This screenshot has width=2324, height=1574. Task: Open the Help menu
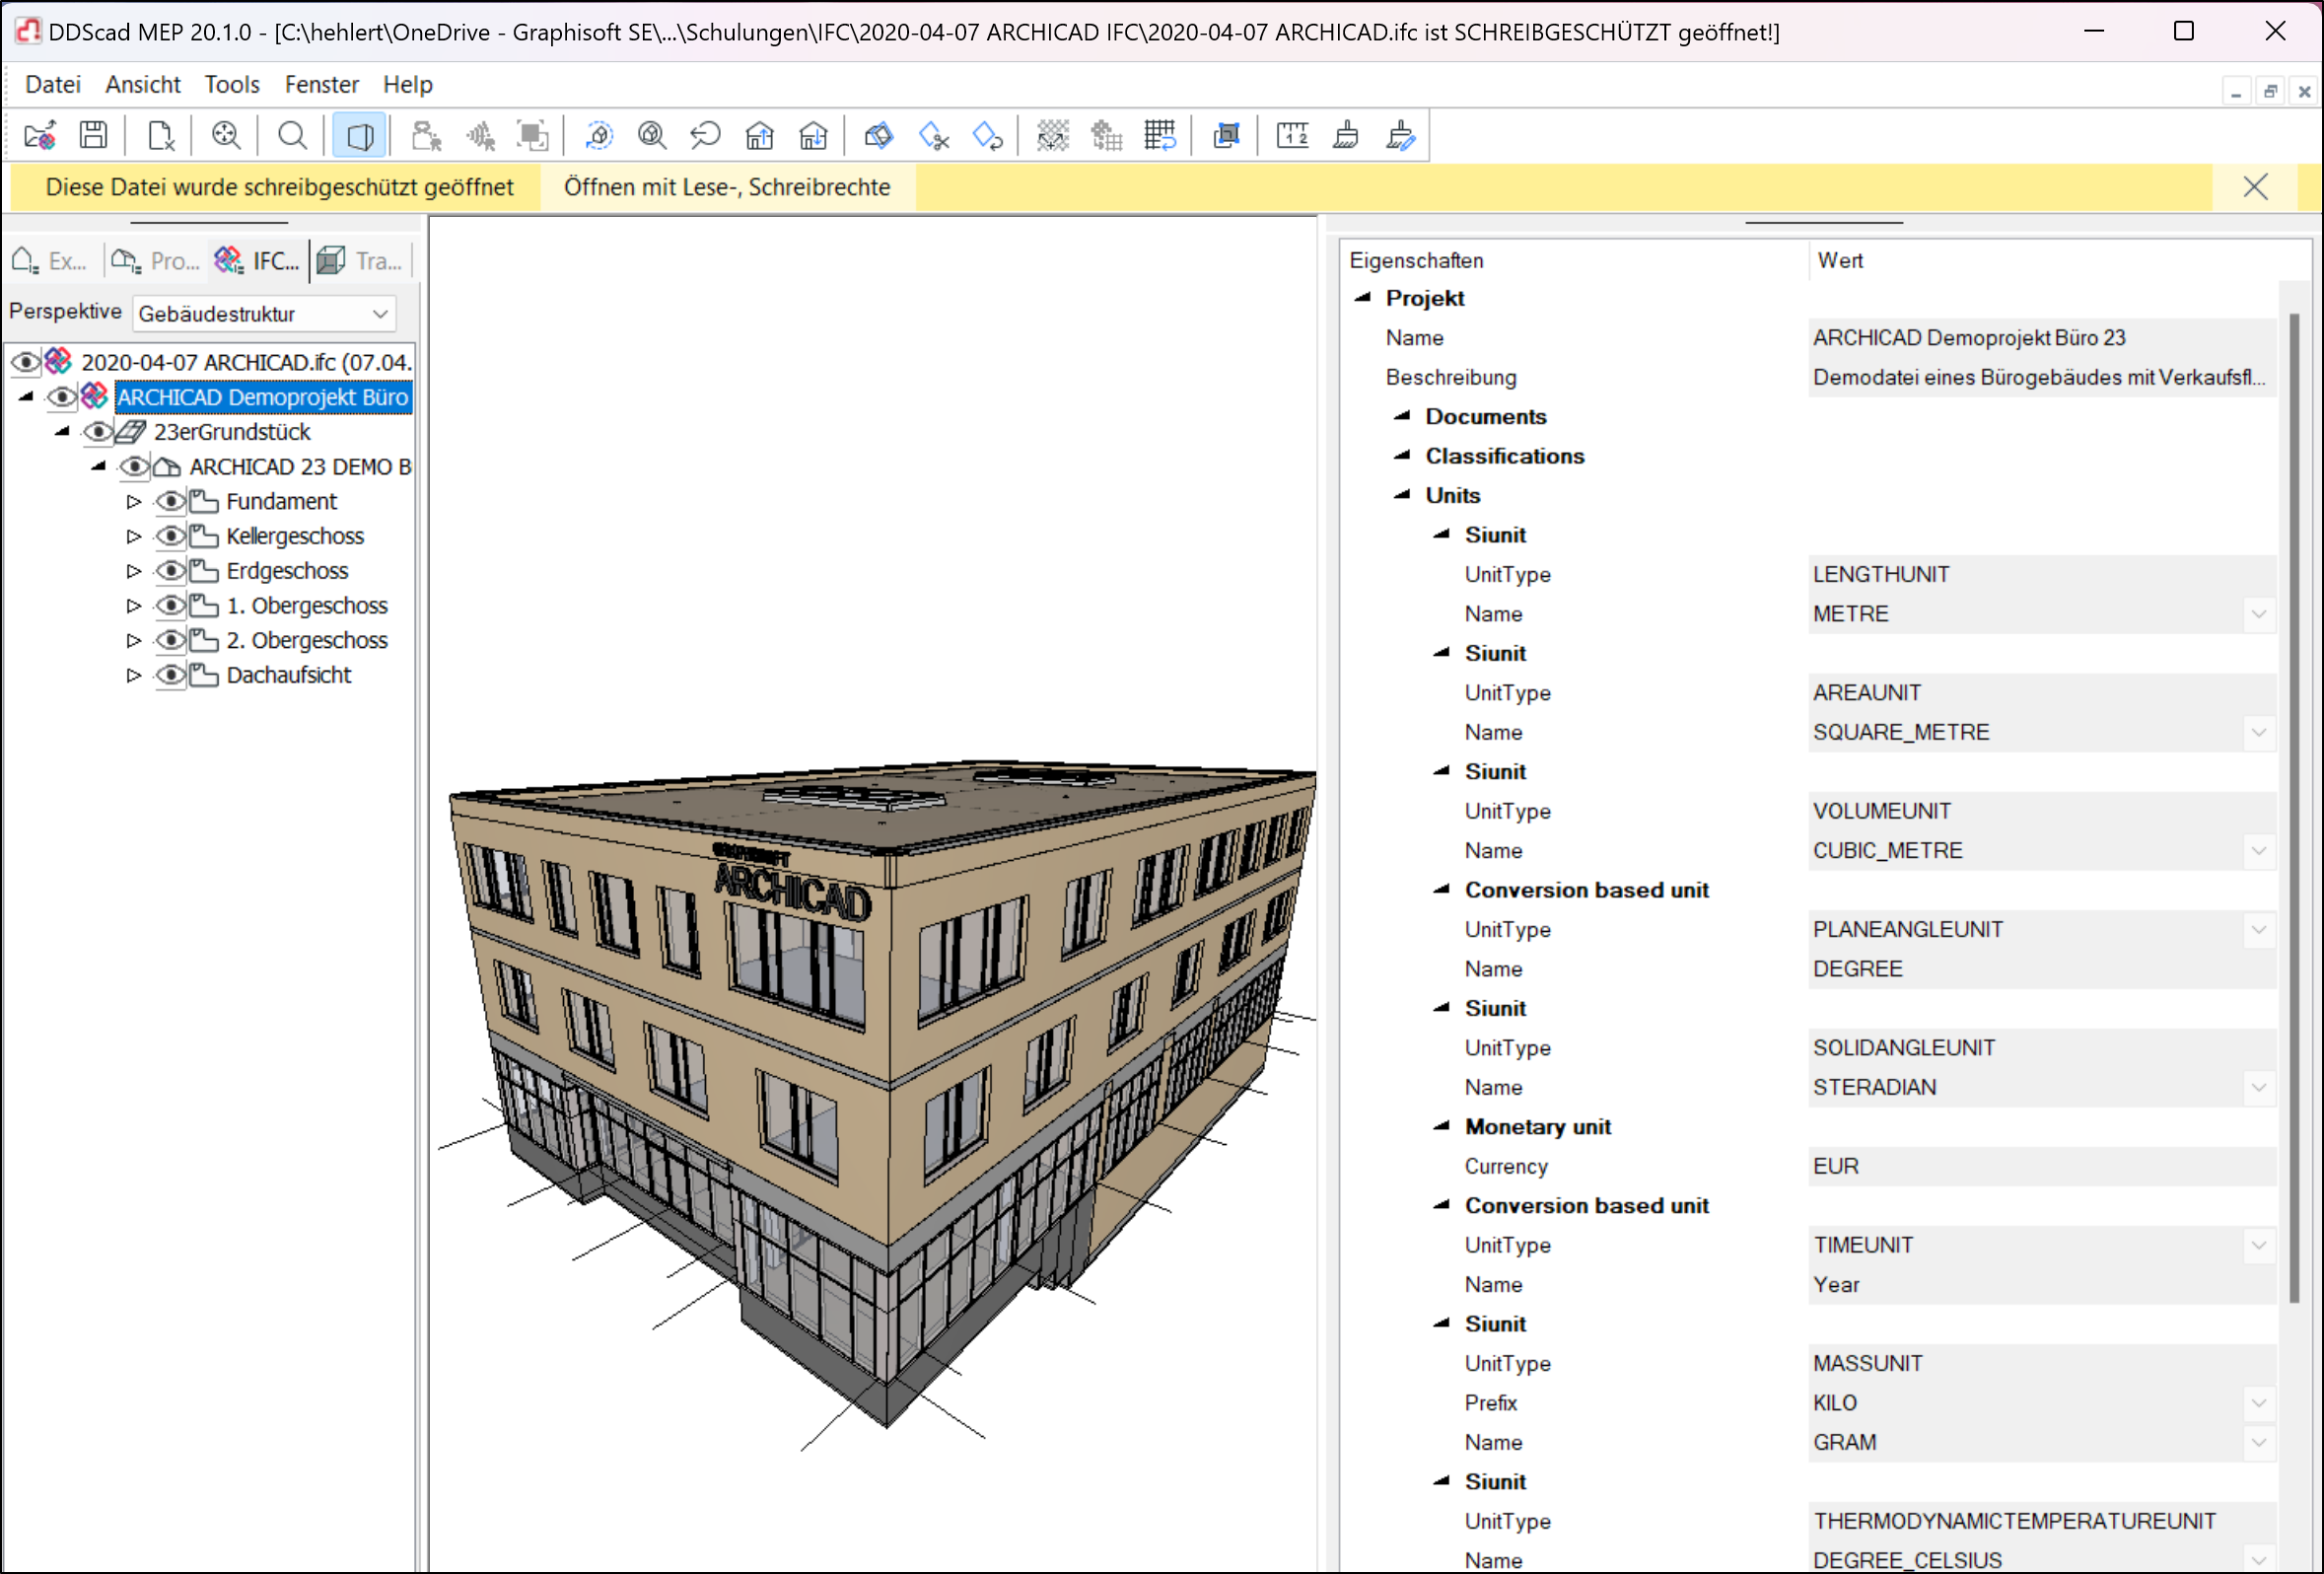[407, 85]
